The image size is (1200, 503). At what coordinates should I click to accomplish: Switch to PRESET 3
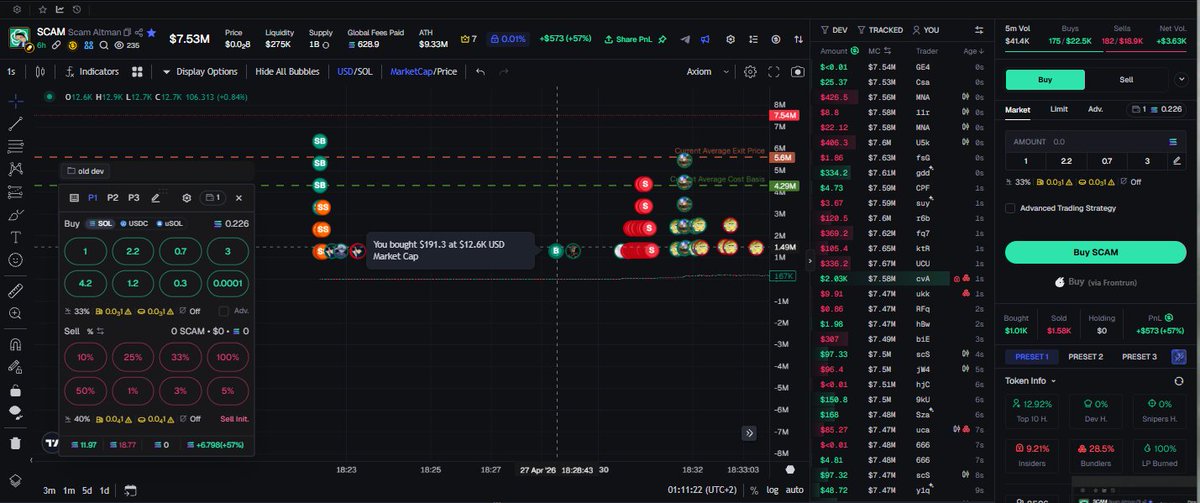click(1139, 356)
